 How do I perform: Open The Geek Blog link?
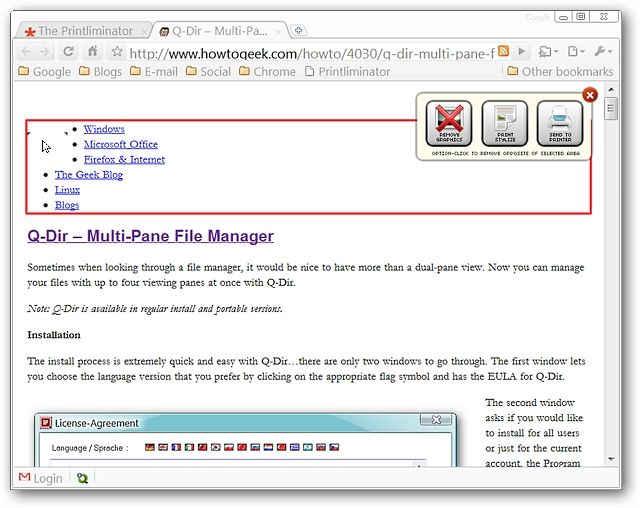tap(89, 175)
